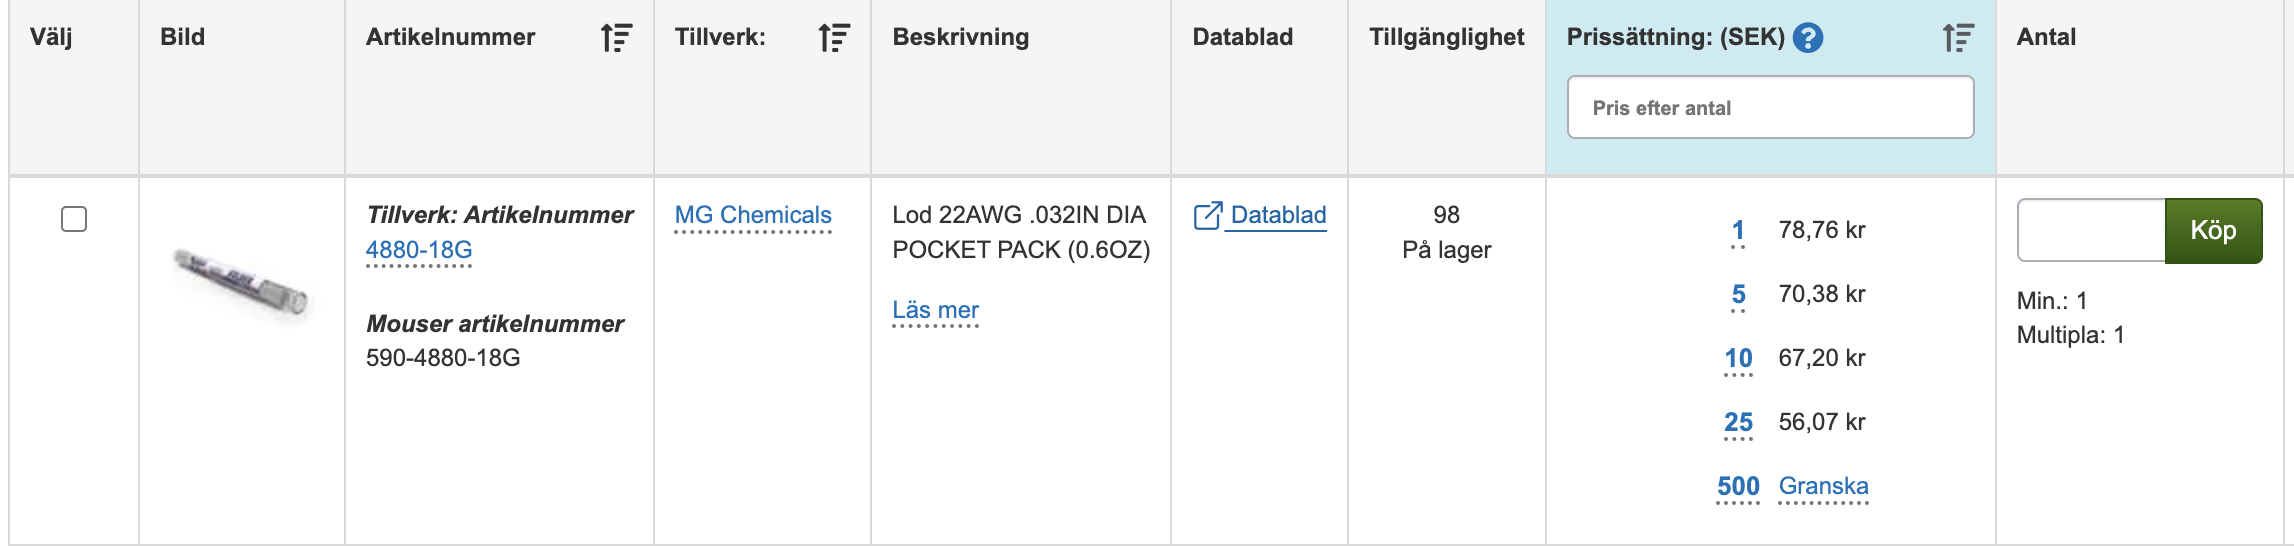Open part number 4880-18G link
2294x546 pixels.
[419, 250]
